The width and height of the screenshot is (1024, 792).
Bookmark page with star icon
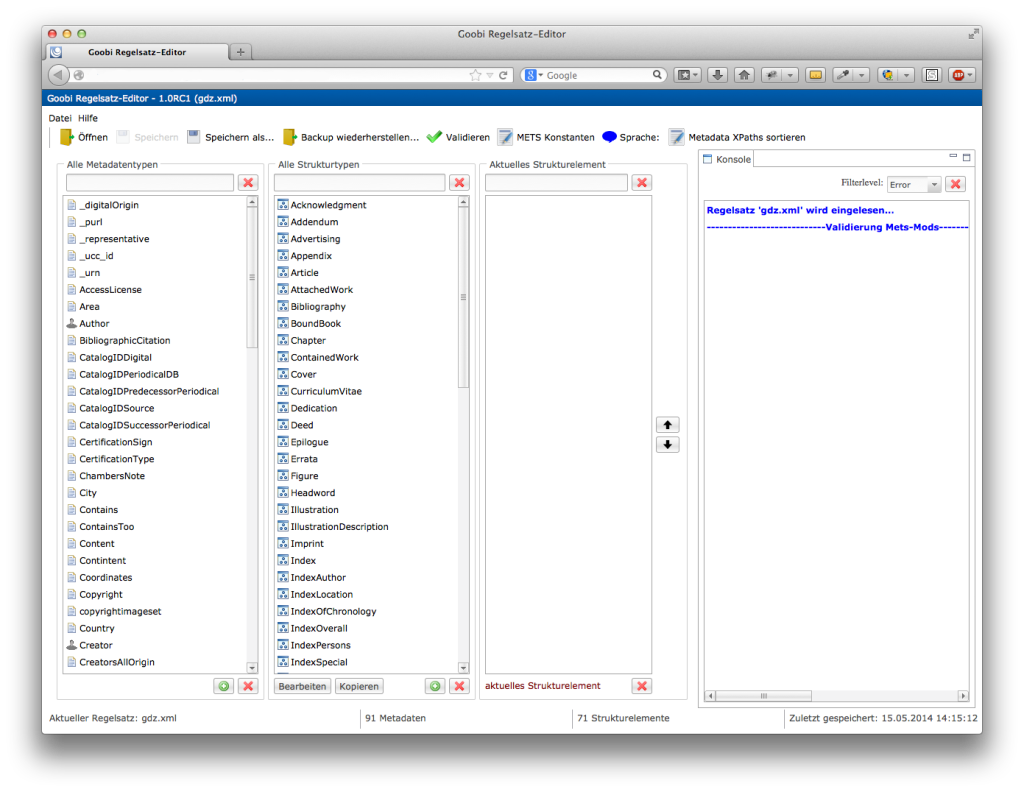click(475, 75)
